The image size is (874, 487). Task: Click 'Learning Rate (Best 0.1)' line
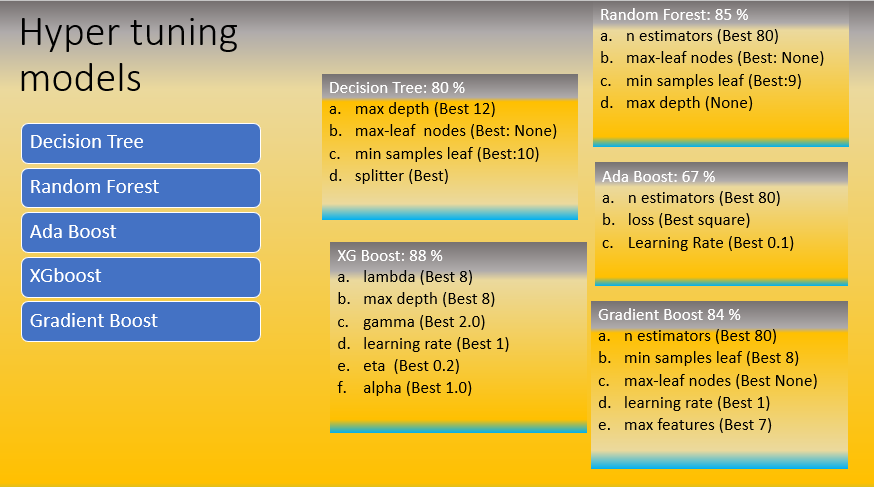pyautogui.click(x=711, y=243)
